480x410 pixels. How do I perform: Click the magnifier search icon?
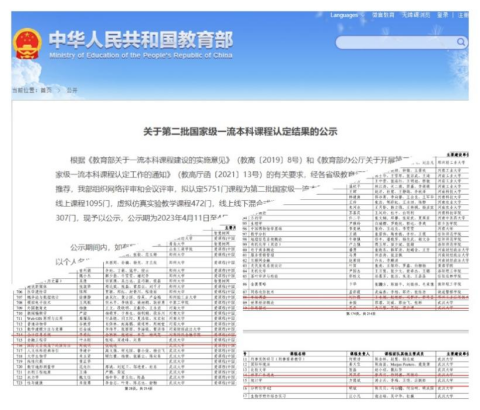pyautogui.click(x=461, y=42)
